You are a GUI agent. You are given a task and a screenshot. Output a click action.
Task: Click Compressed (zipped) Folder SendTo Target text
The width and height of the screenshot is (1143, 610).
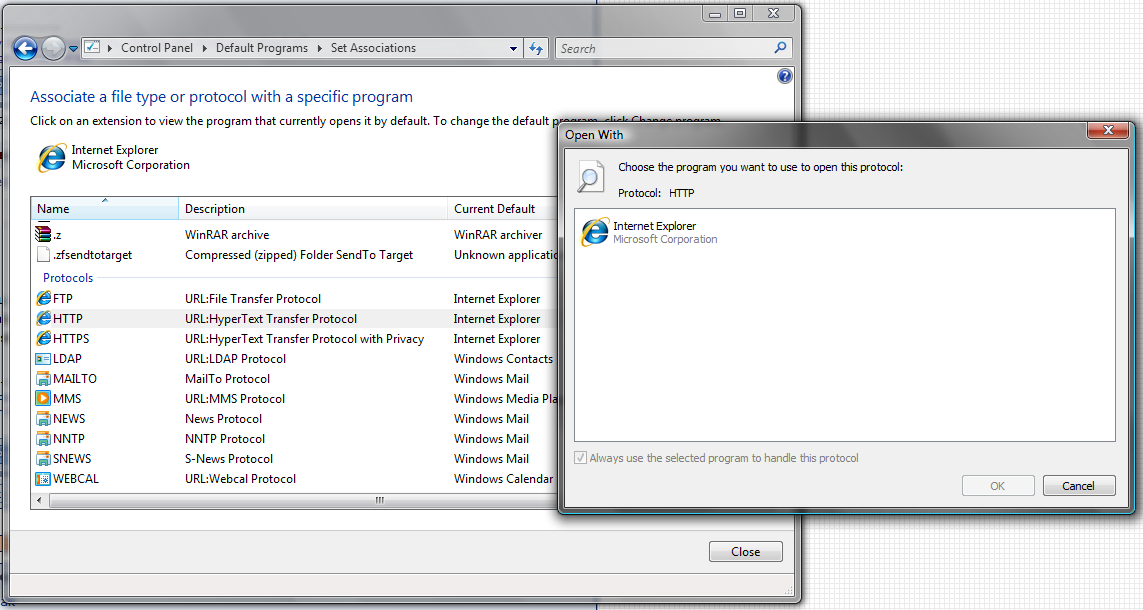[299, 255]
